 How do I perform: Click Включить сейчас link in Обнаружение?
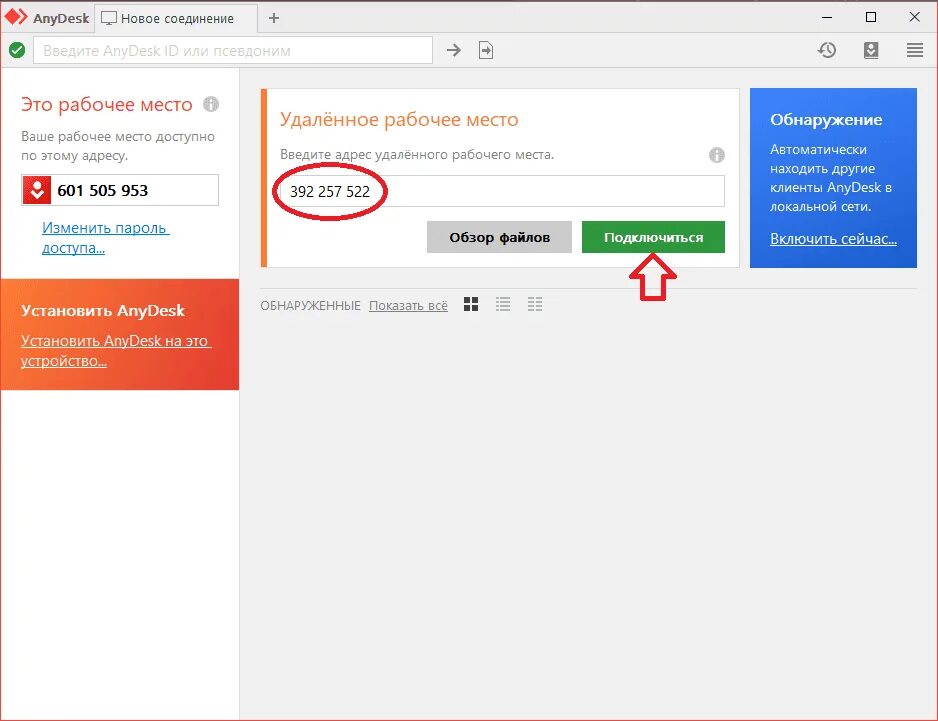pyautogui.click(x=833, y=239)
